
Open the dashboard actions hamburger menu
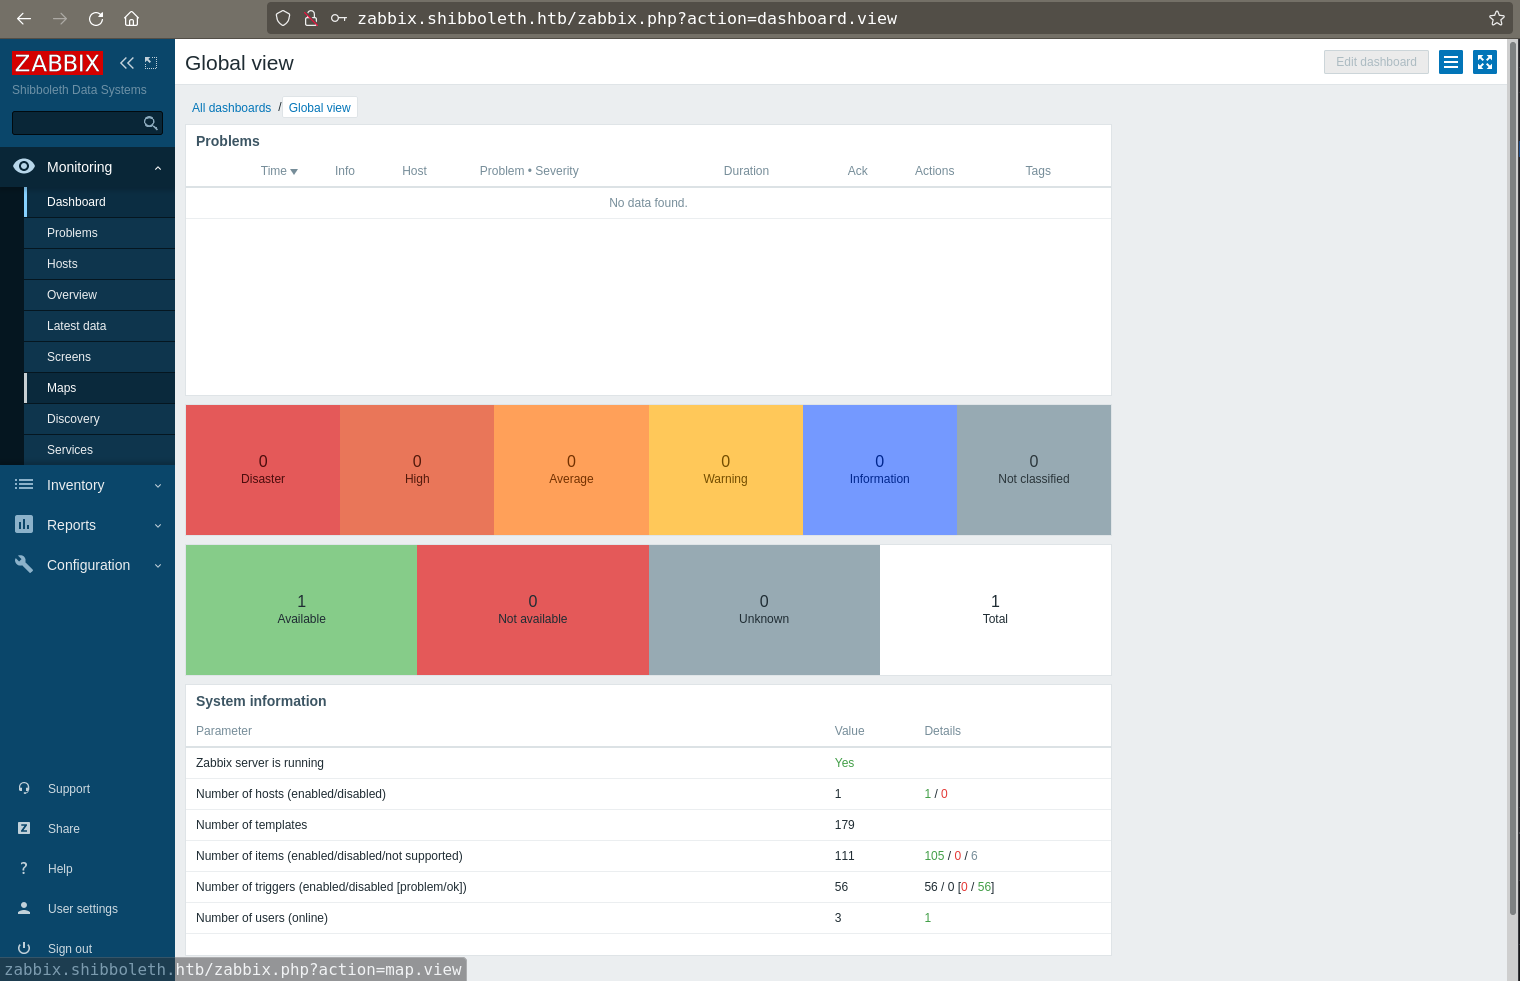[1450, 62]
